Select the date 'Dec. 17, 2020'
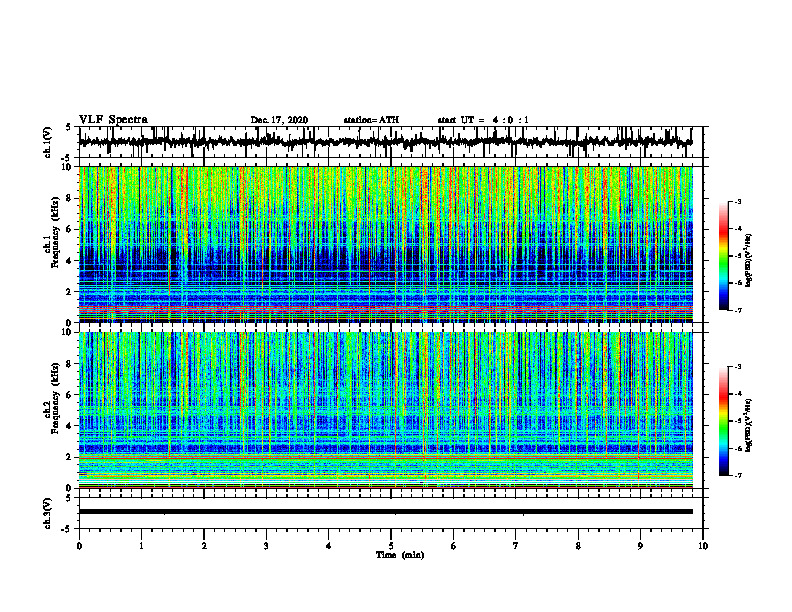Viewport: 792px width, 612px height. tap(279, 120)
